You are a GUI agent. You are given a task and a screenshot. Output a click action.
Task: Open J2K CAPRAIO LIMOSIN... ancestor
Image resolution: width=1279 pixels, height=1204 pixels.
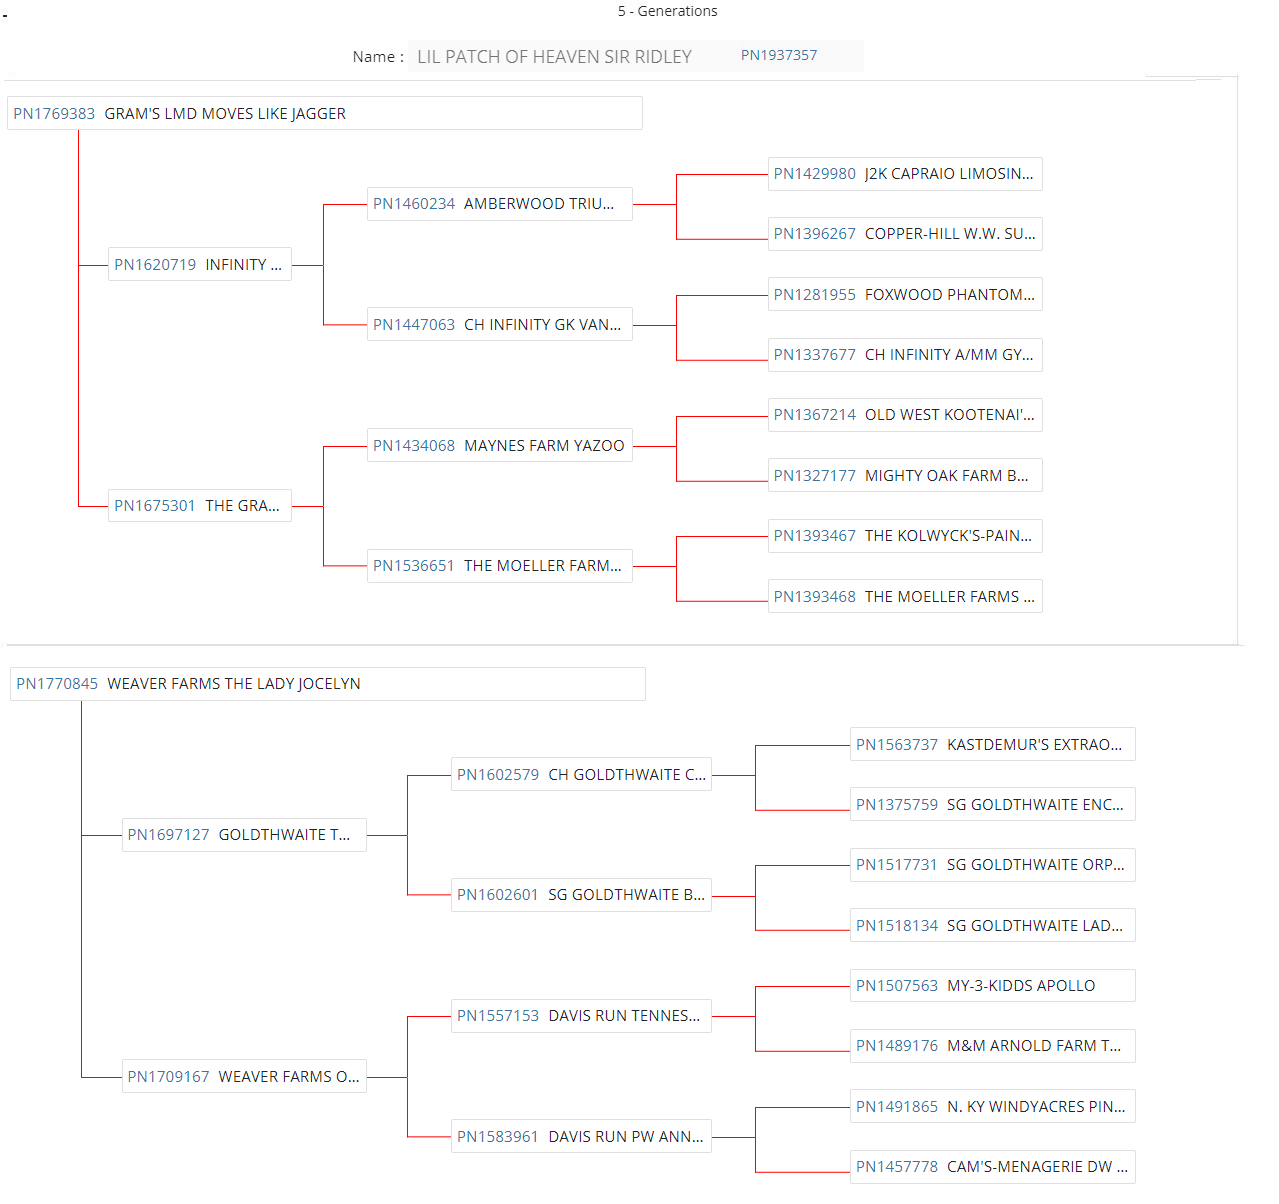click(x=904, y=174)
